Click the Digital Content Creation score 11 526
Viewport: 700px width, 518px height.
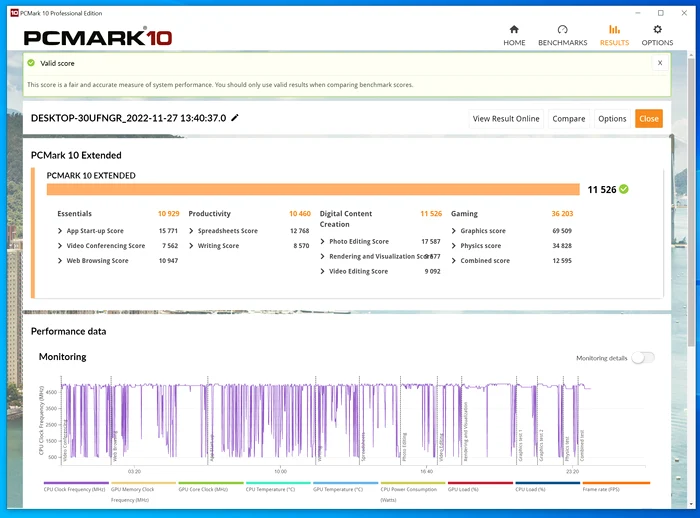click(431, 213)
